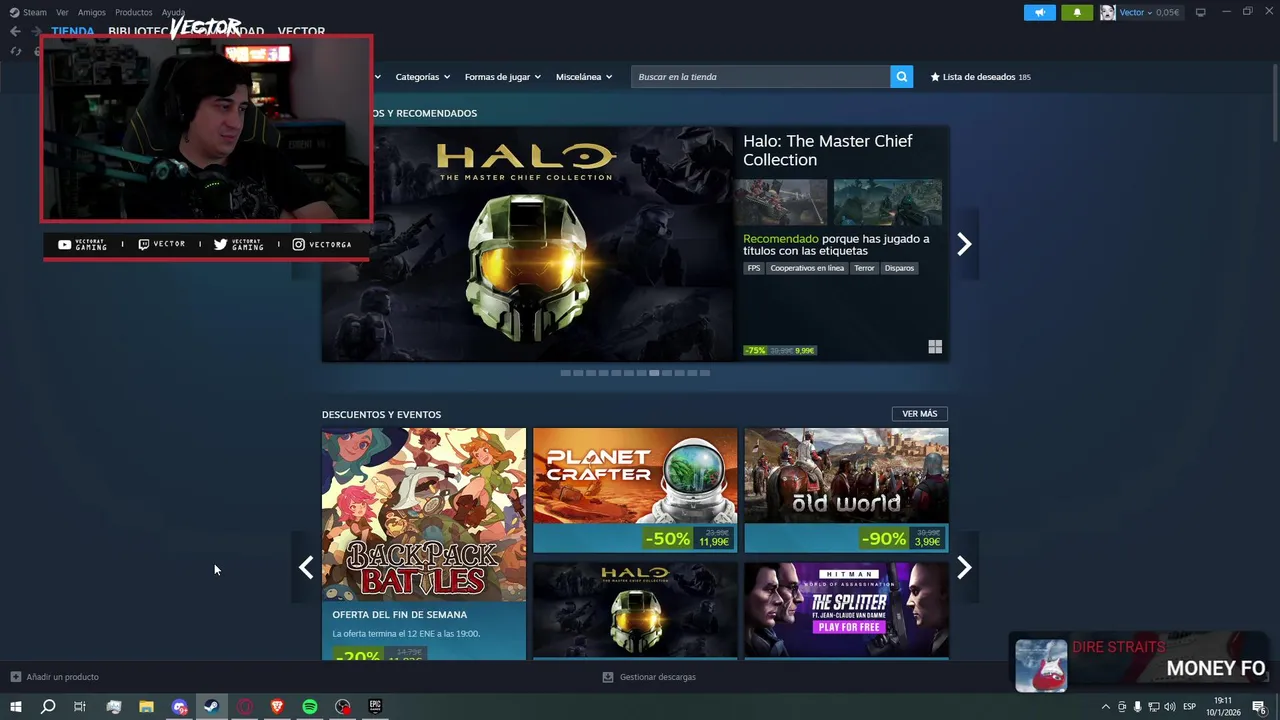Open the Ver menu
This screenshot has width=1280, height=720.
[62, 12]
